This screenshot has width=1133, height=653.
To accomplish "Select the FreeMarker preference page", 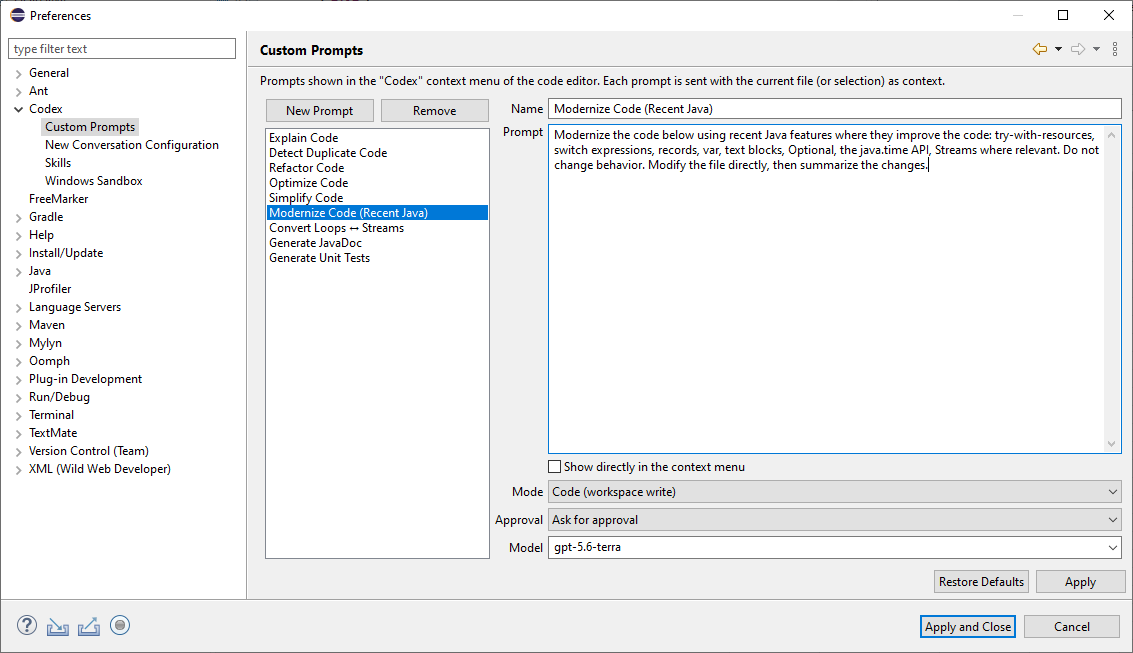I will (58, 199).
